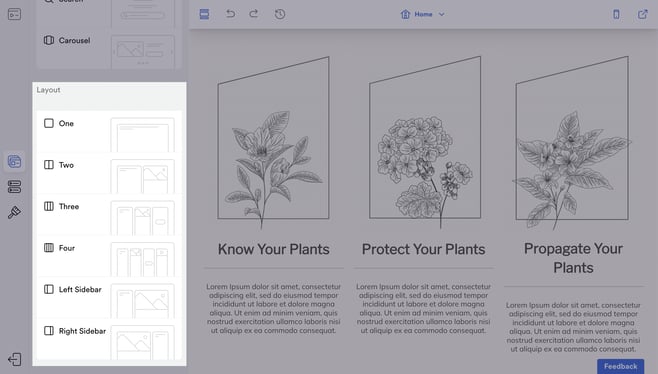The width and height of the screenshot is (658, 374).
Task: Select the highlighted blocks icon in sidebar
Action: pyautogui.click(x=14, y=161)
